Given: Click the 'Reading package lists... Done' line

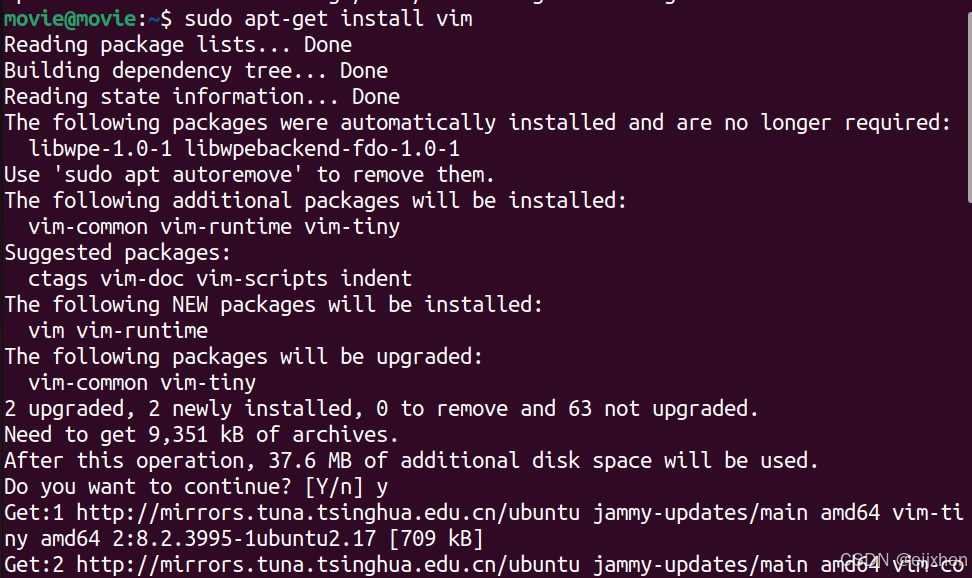Looking at the screenshot, I should [x=178, y=45].
